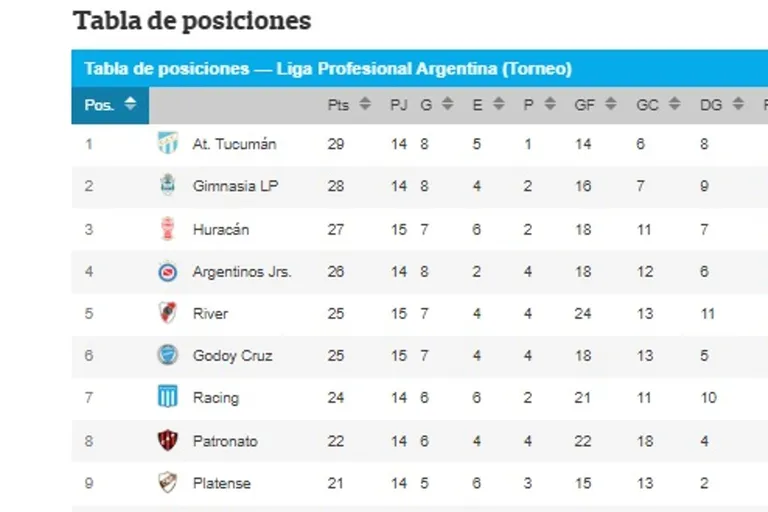This screenshot has width=768, height=512.
Task: Click the Racing striped crest
Action: (x=168, y=396)
